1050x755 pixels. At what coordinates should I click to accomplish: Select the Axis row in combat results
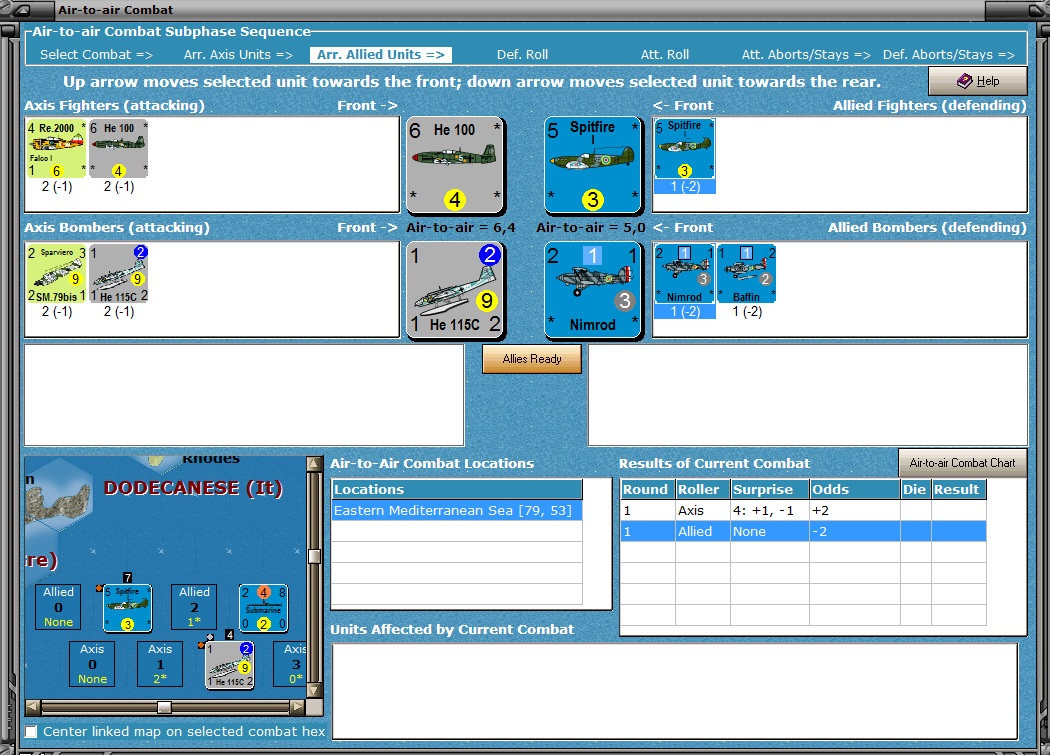[804, 510]
